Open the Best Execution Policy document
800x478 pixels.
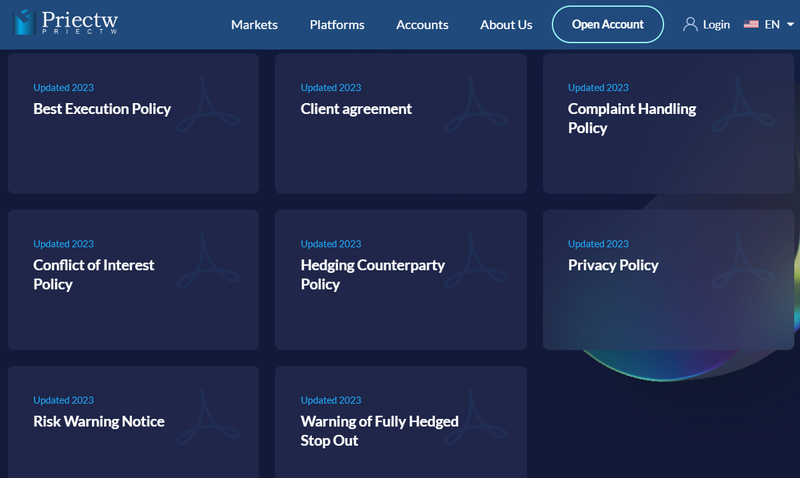click(x=102, y=109)
